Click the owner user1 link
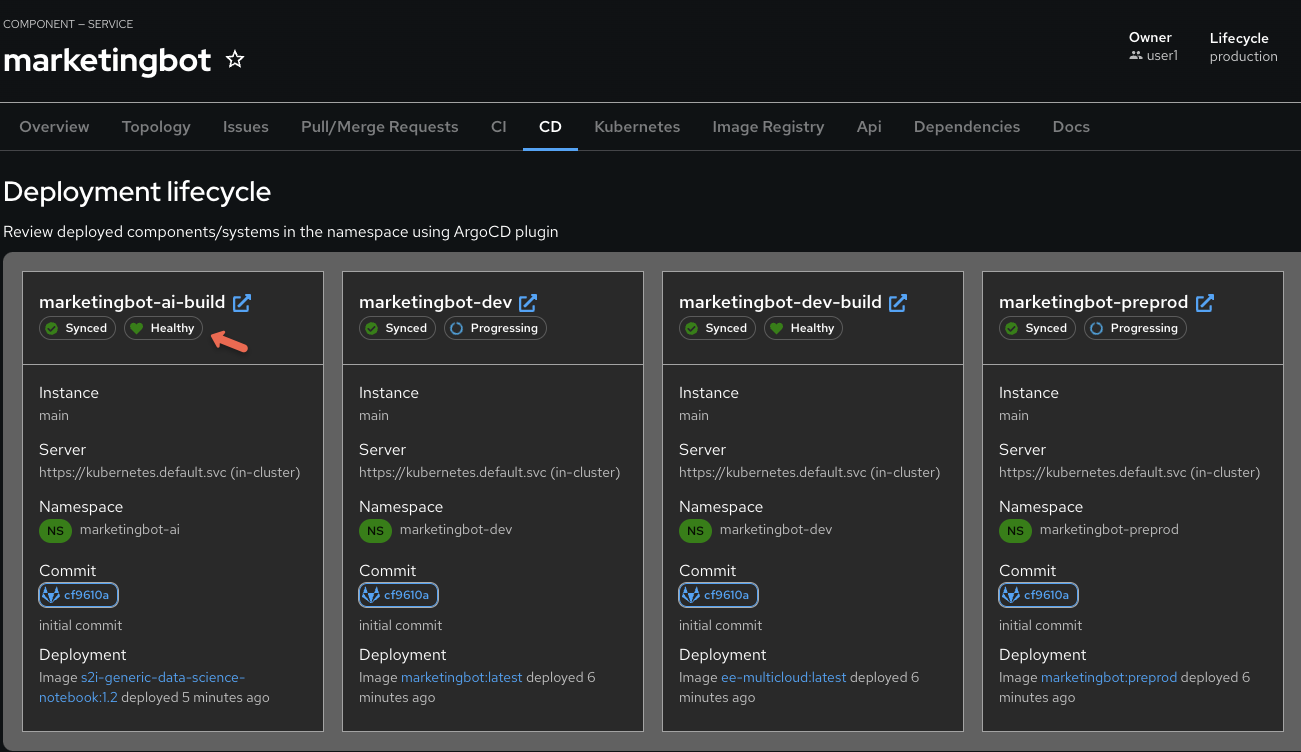The height and width of the screenshot is (752, 1301). click(1161, 56)
